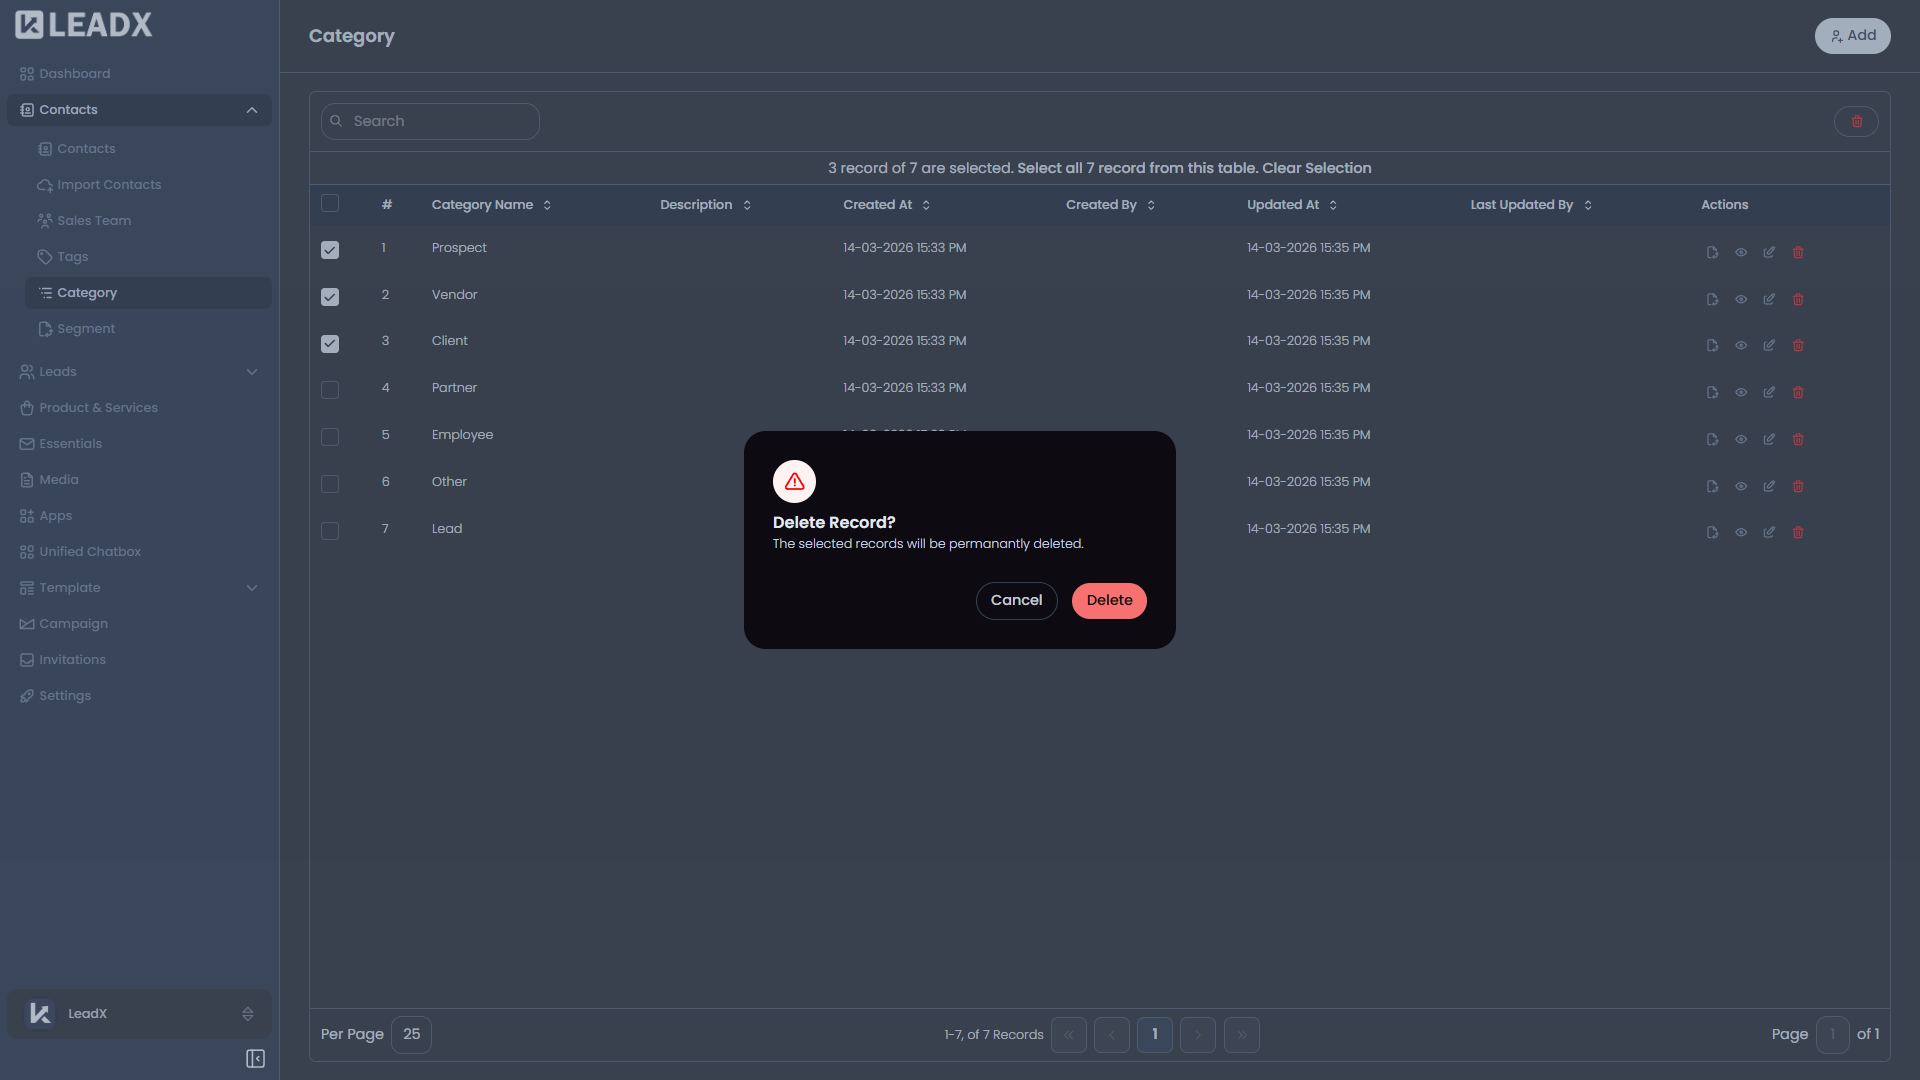Viewport: 1920px width, 1080px height.
Task: Click the search magnifier icon in search bar
Action: tap(337, 120)
